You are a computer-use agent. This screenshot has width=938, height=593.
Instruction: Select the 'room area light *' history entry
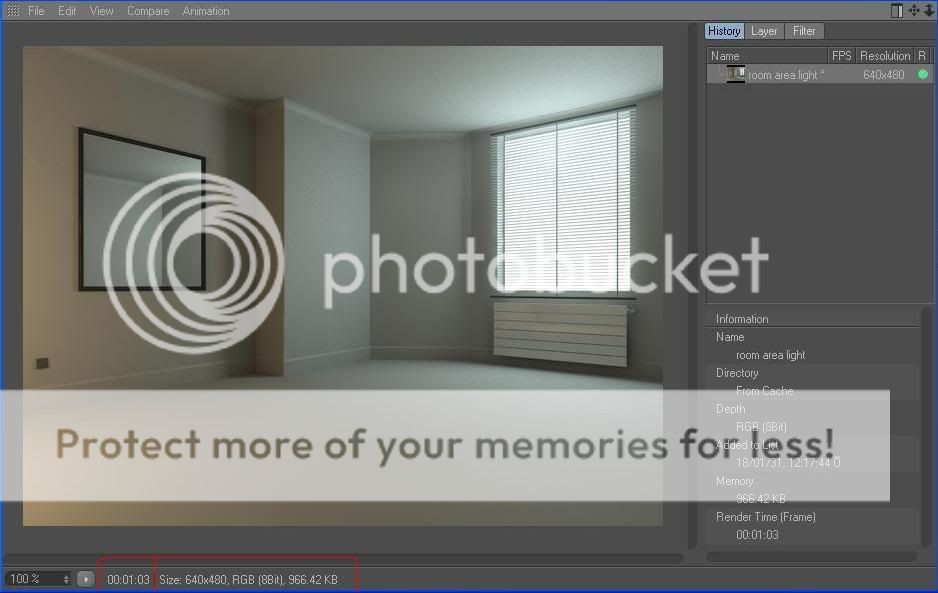point(785,75)
